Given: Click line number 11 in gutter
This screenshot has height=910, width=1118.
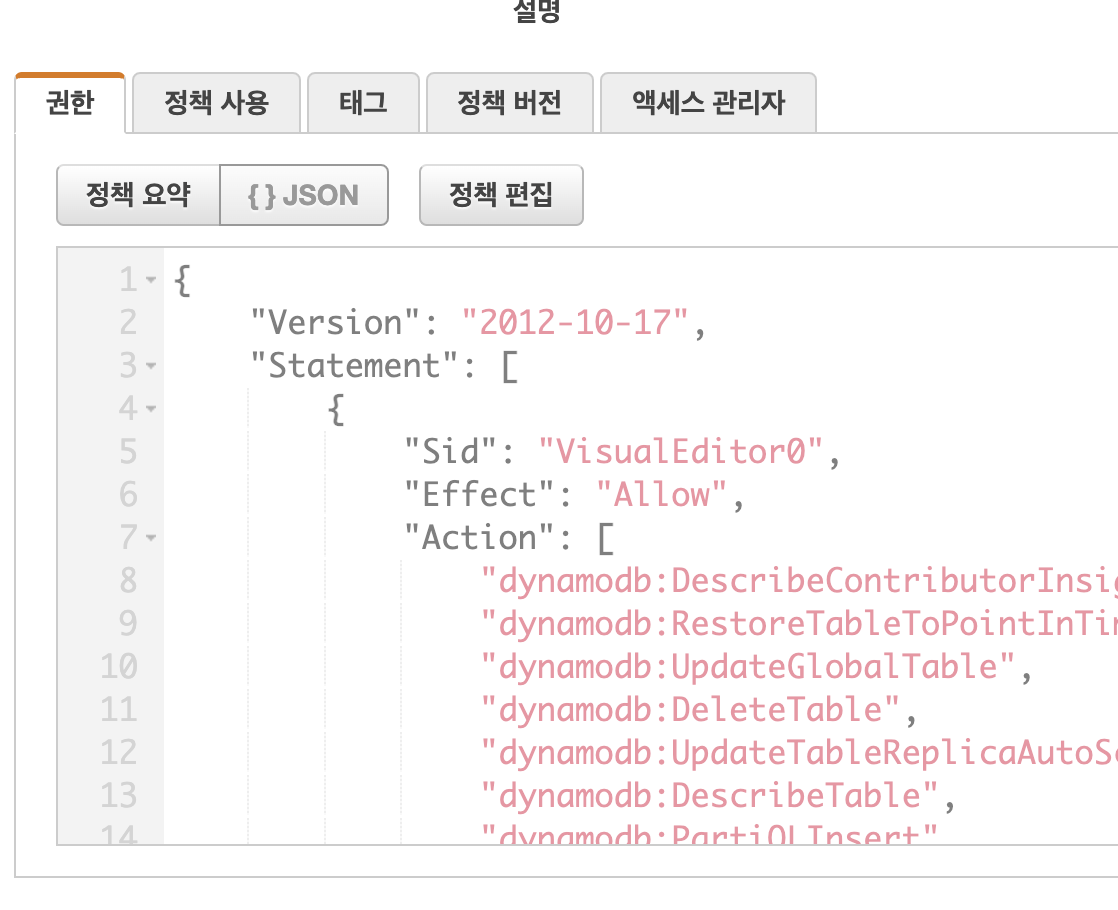Looking at the screenshot, I should click(118, 710).
